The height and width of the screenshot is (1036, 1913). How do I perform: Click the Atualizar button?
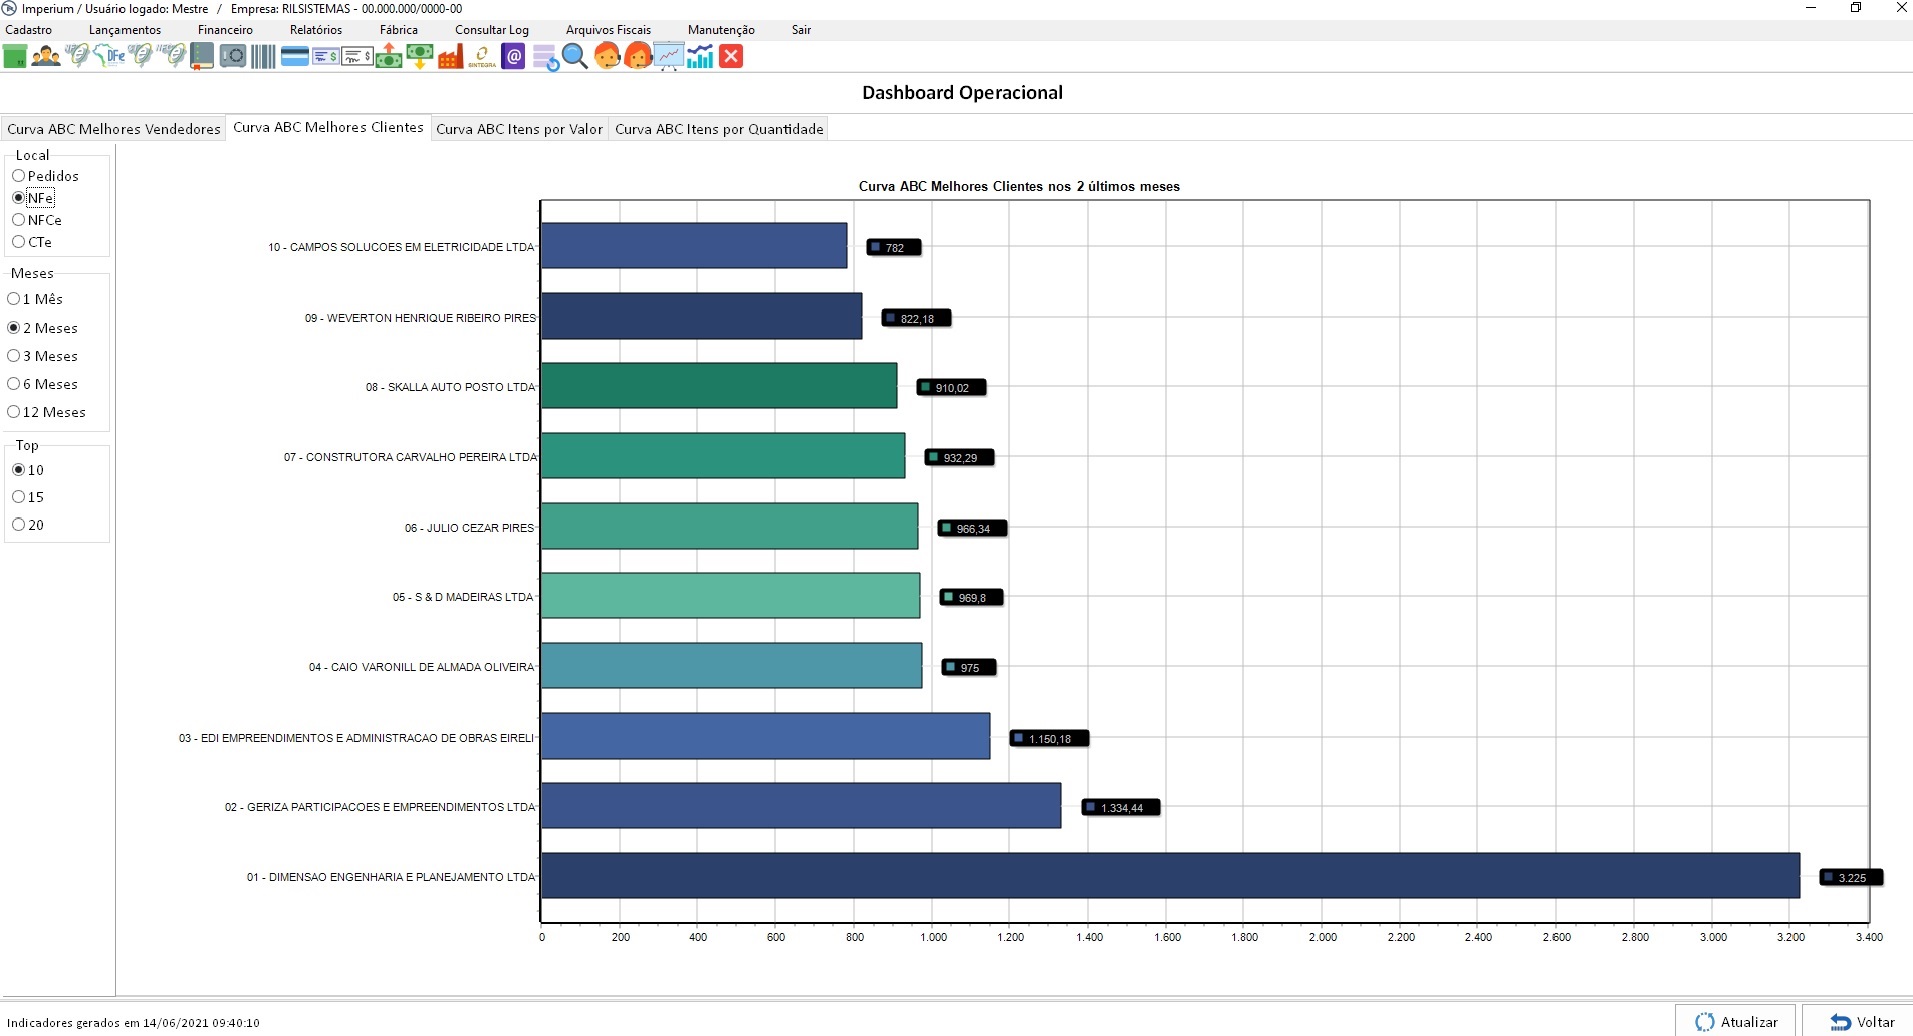tap(1736, 1021)
